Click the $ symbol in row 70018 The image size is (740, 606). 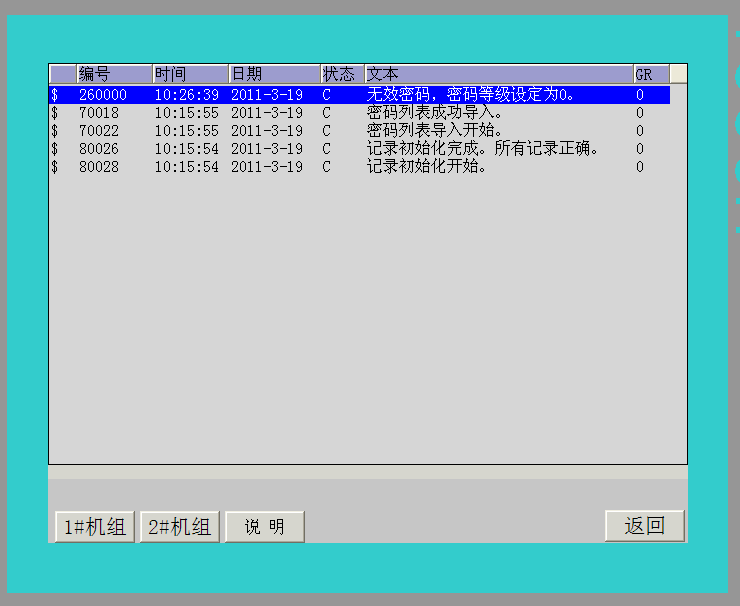[x=55, y=113]
